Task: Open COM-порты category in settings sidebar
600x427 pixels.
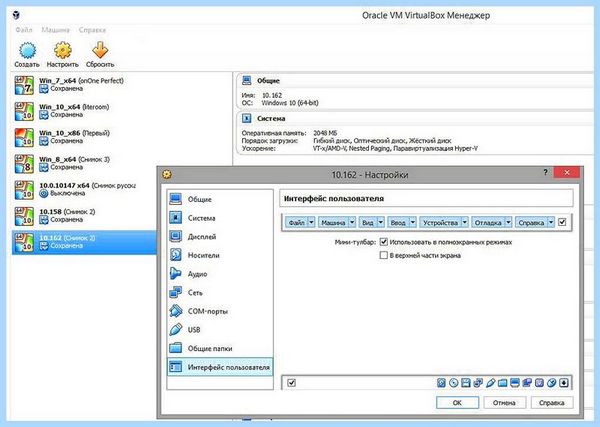Action: (220, 311)
